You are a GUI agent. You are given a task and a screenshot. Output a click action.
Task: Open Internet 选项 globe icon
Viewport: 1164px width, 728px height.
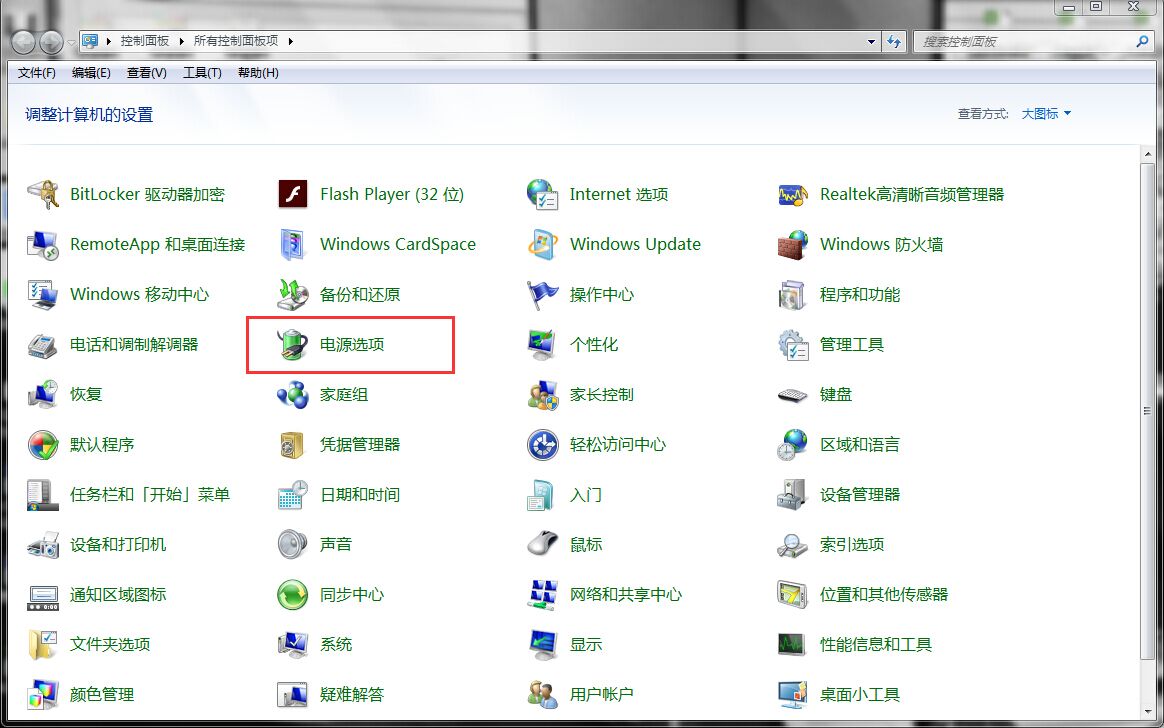pyautogui.click(x=543, y=194)
